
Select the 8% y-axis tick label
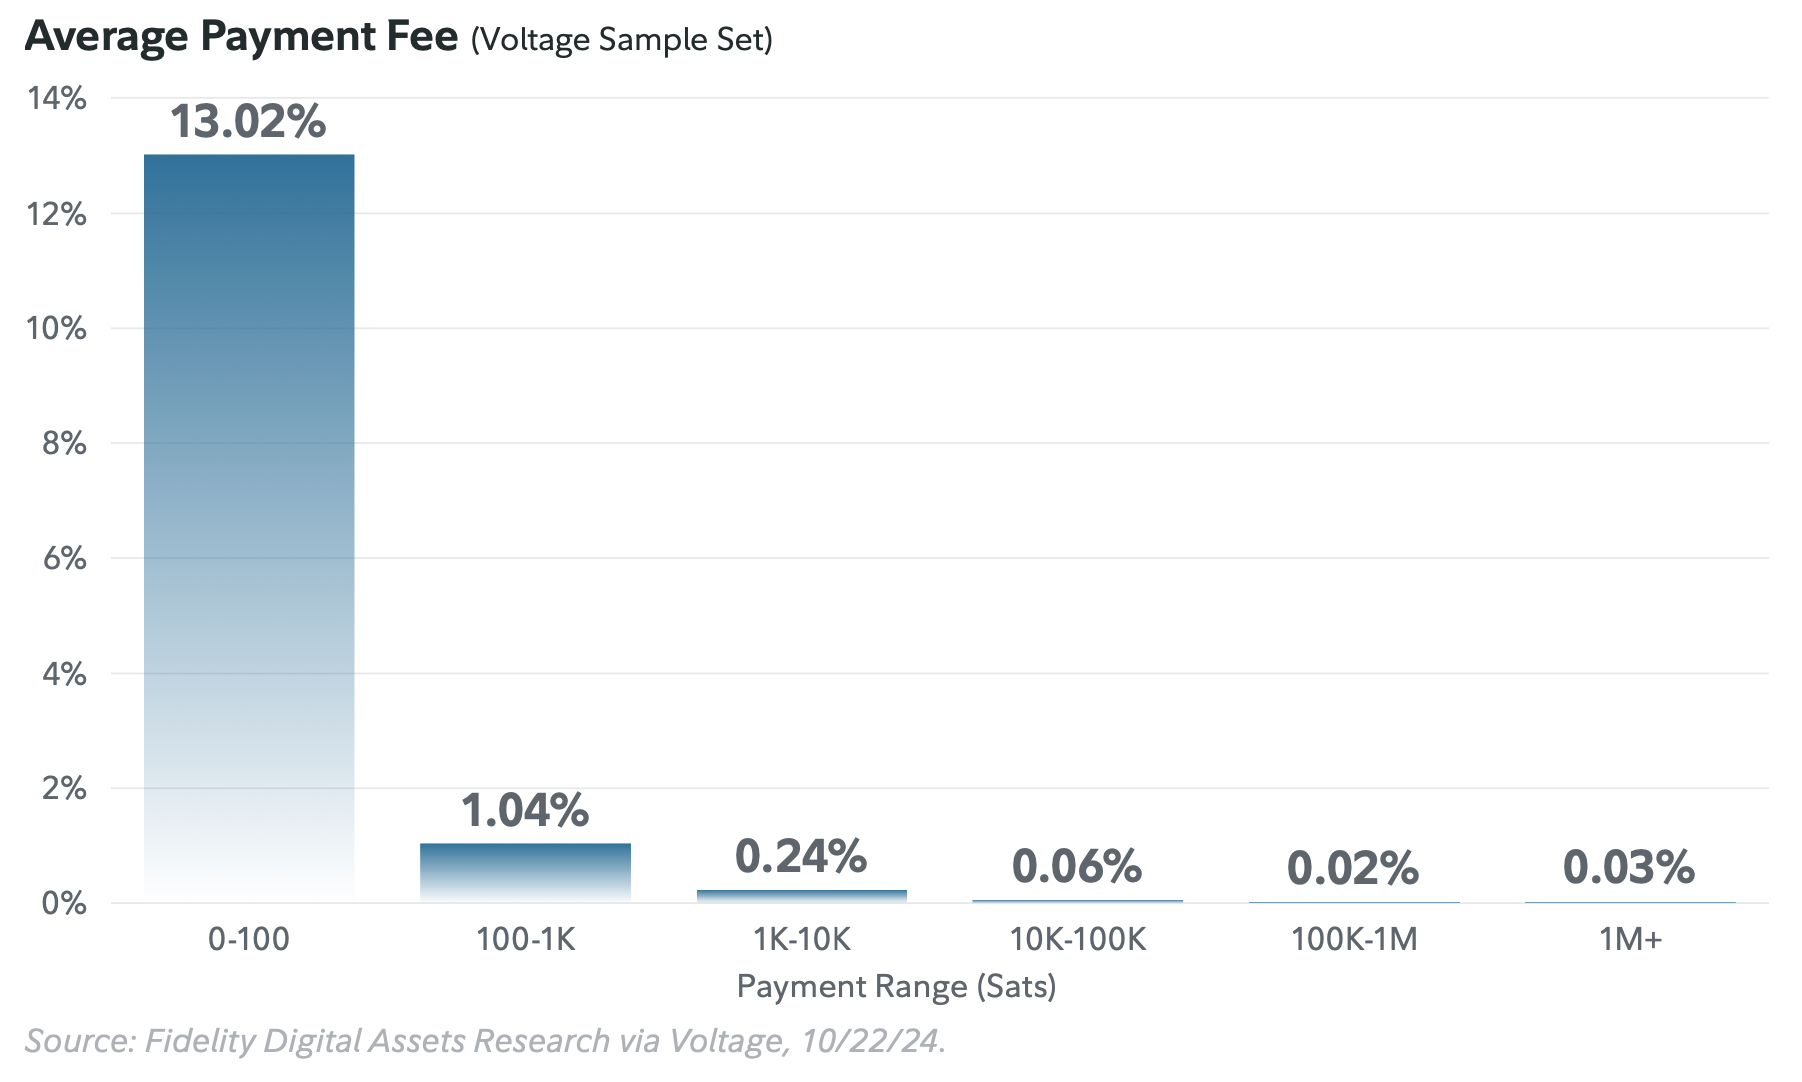(x=64, y=443)
